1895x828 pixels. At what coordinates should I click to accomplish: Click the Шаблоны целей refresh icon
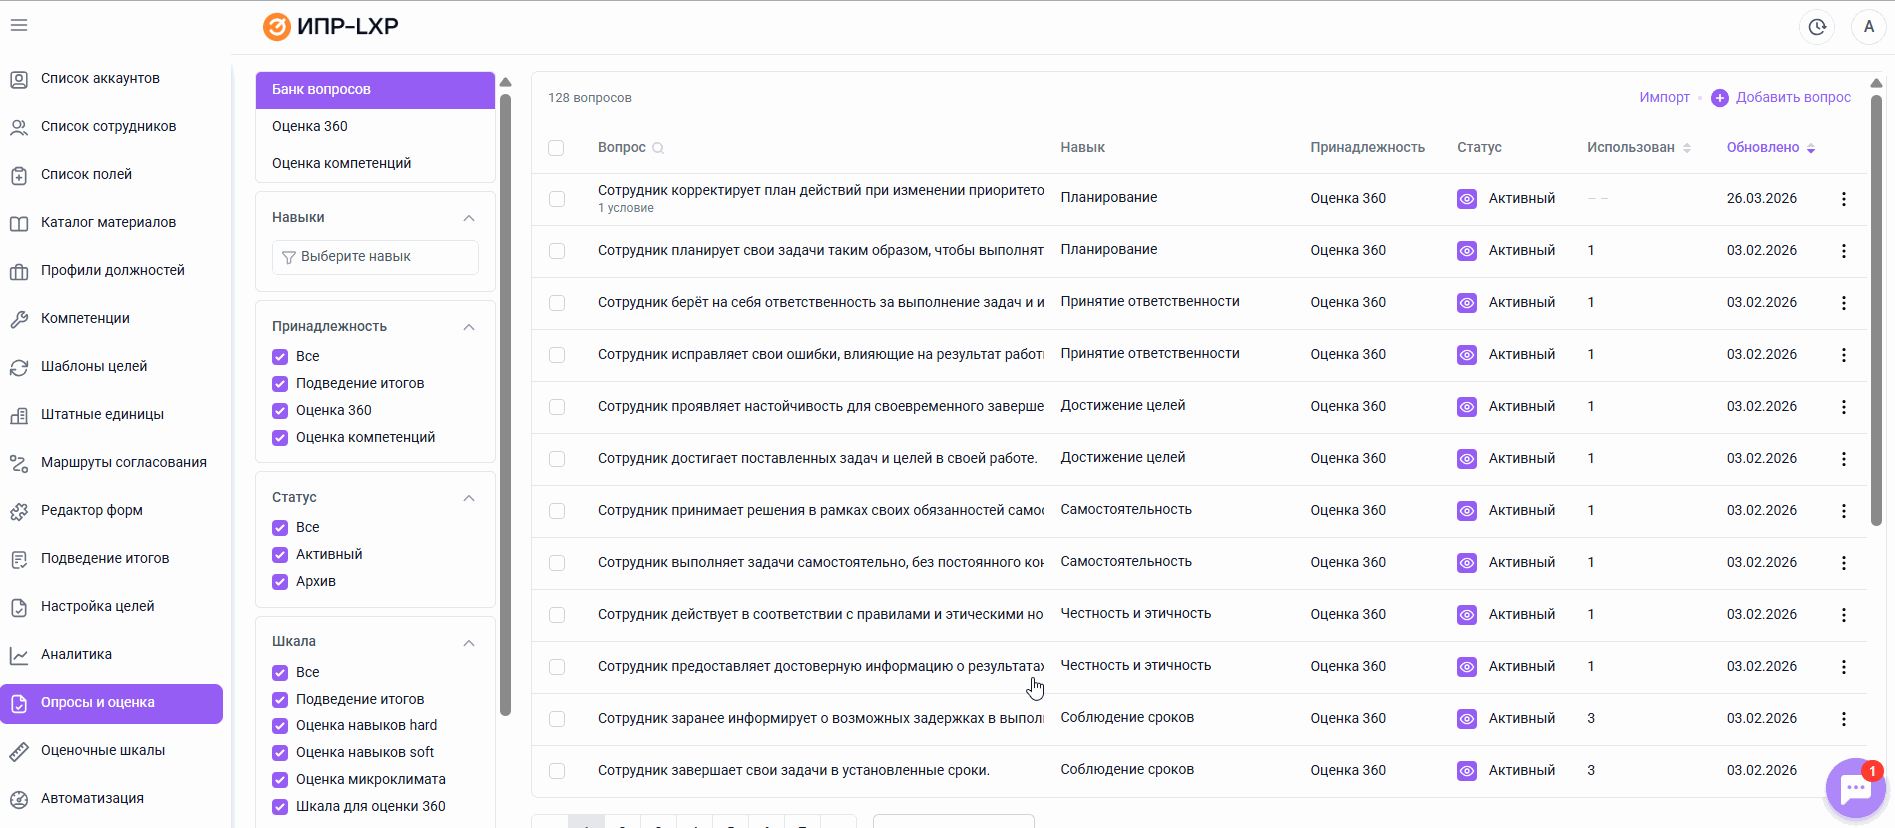click(x=19, y=367)
